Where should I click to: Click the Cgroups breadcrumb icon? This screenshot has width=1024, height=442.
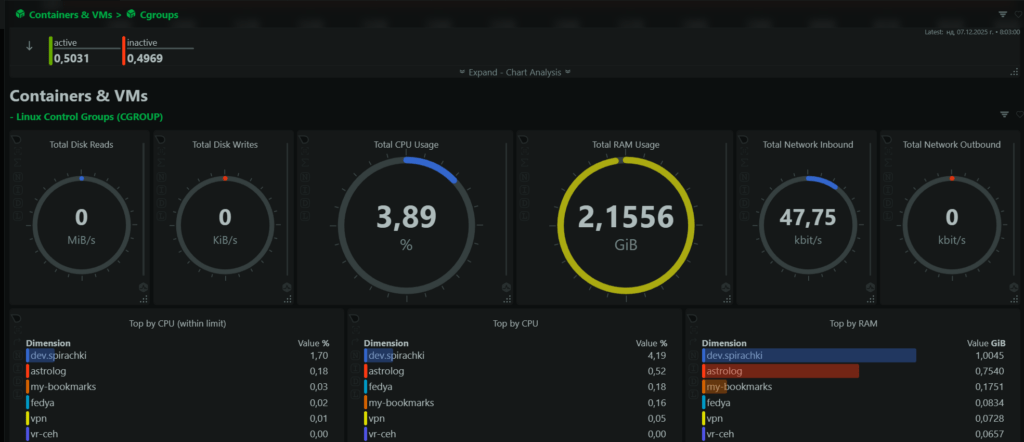[x=131, y=14]
